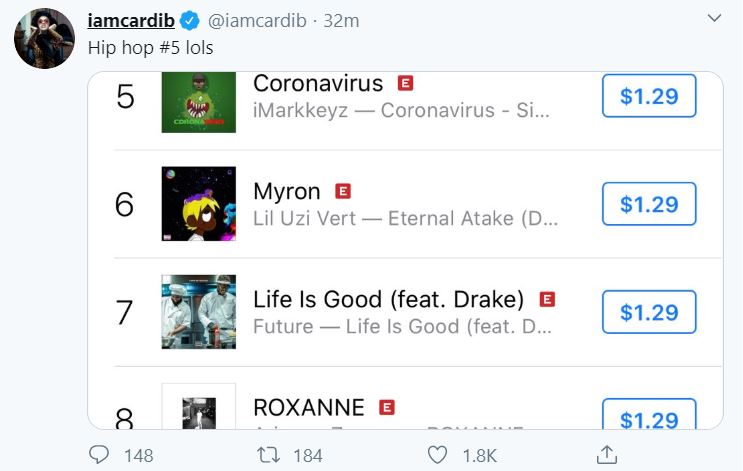
Task: Click the $1.29 price for ROXANNE
Action: click(x=649, y=415)
